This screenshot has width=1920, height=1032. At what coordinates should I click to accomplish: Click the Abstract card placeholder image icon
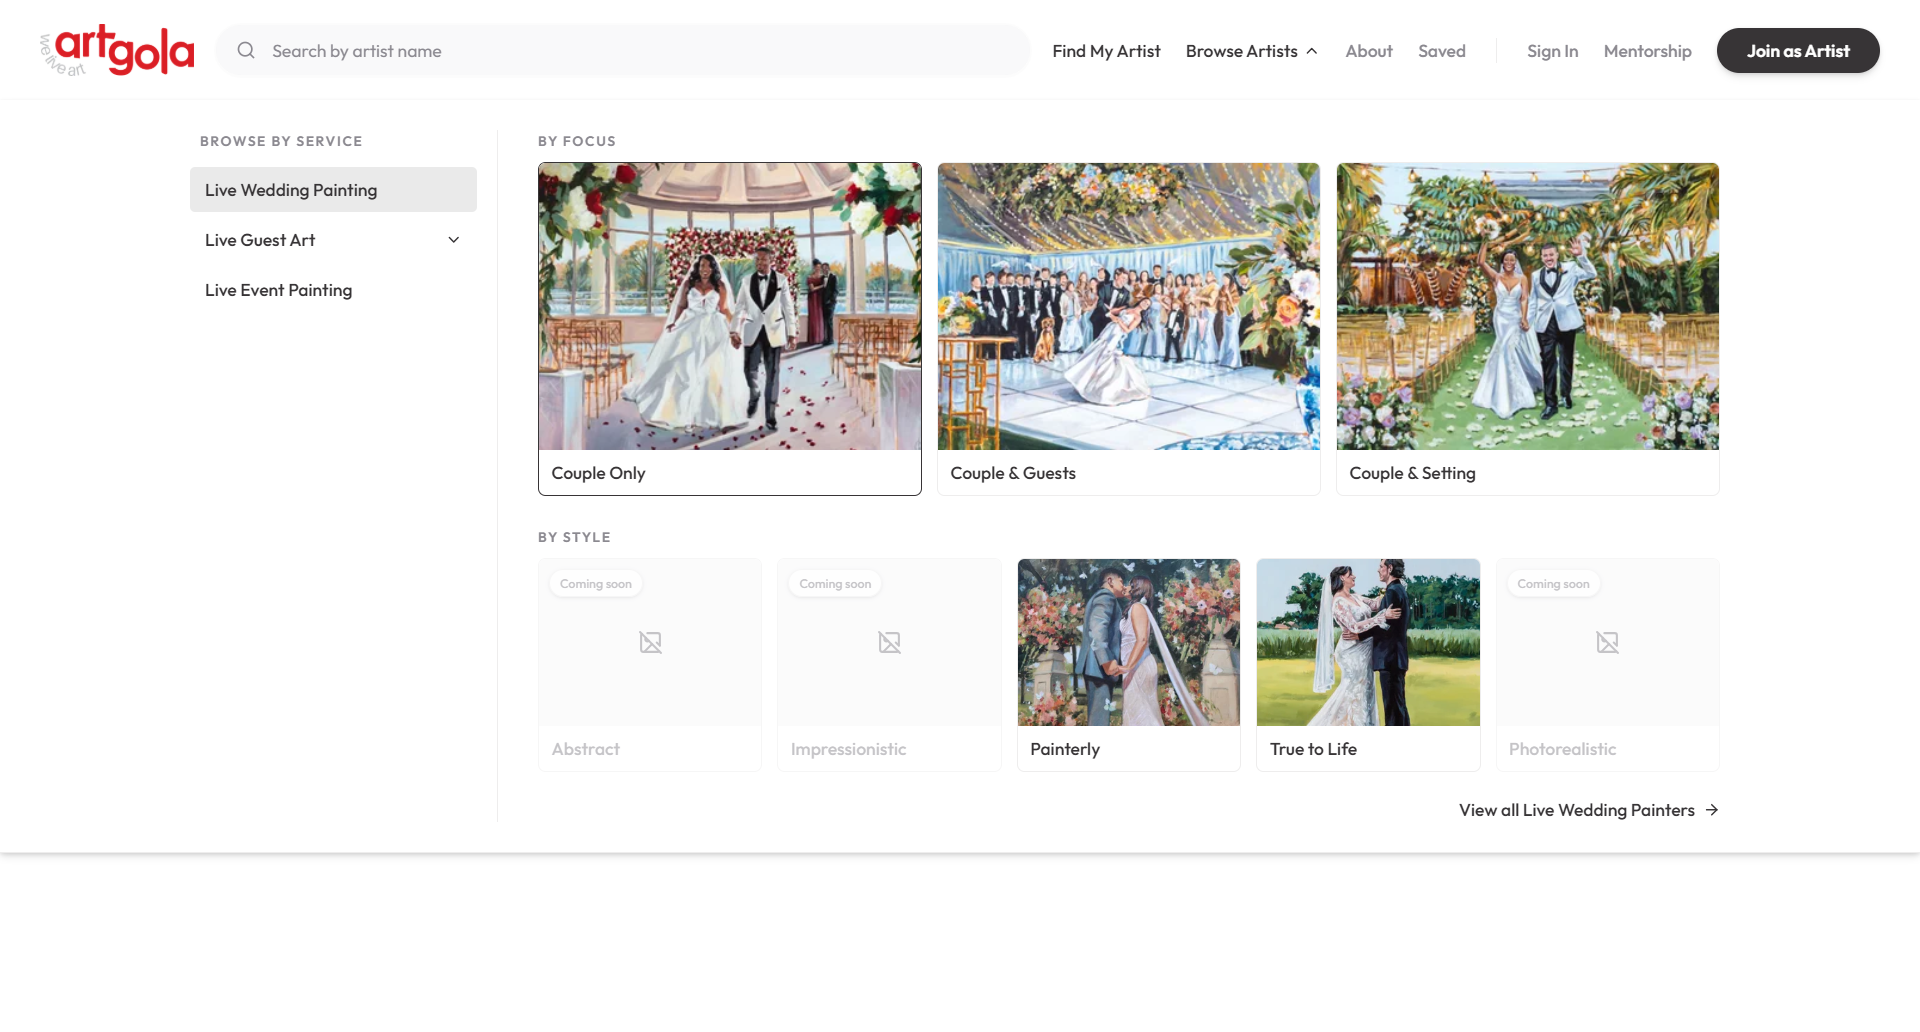point(650,642)
